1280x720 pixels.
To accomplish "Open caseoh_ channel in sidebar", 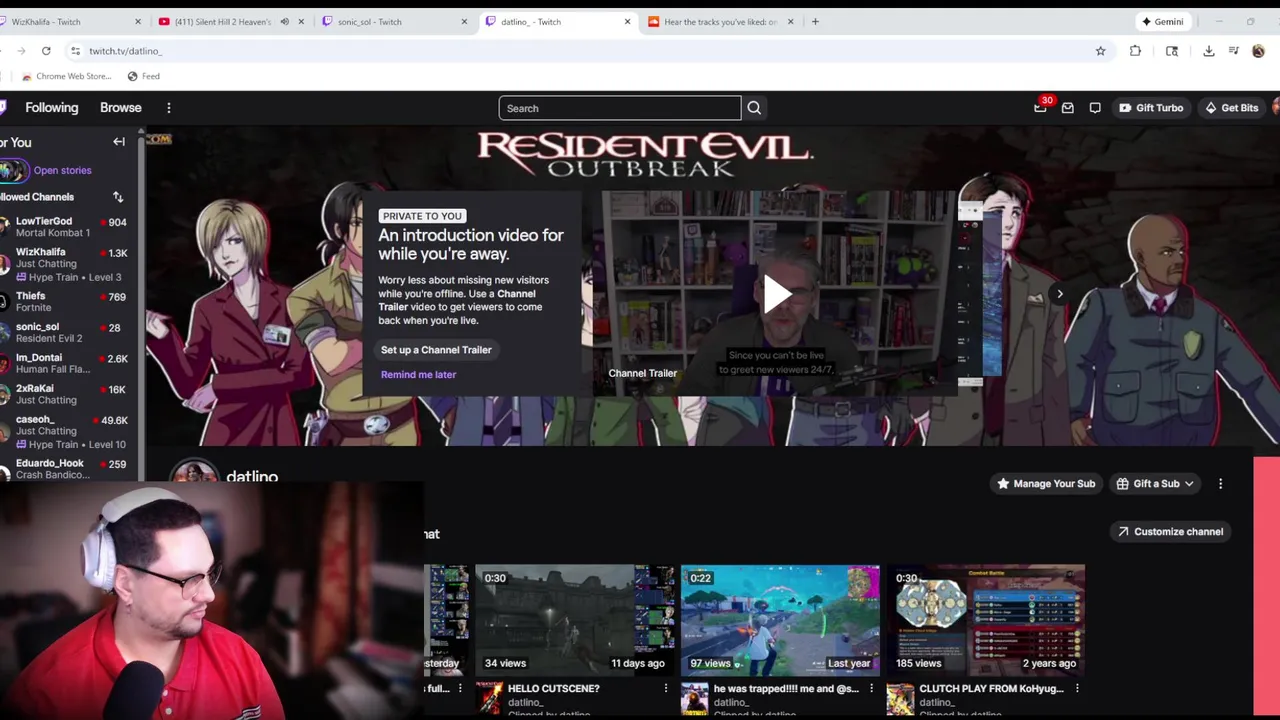I will pyautogui.click(x=64, y=432).
